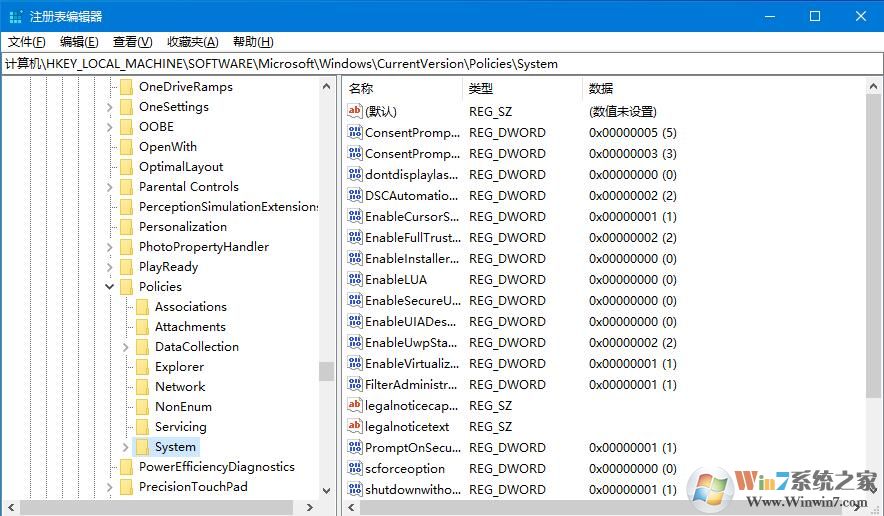
Task: Open the 编辑(E) menu
Action: click(79, 42)
